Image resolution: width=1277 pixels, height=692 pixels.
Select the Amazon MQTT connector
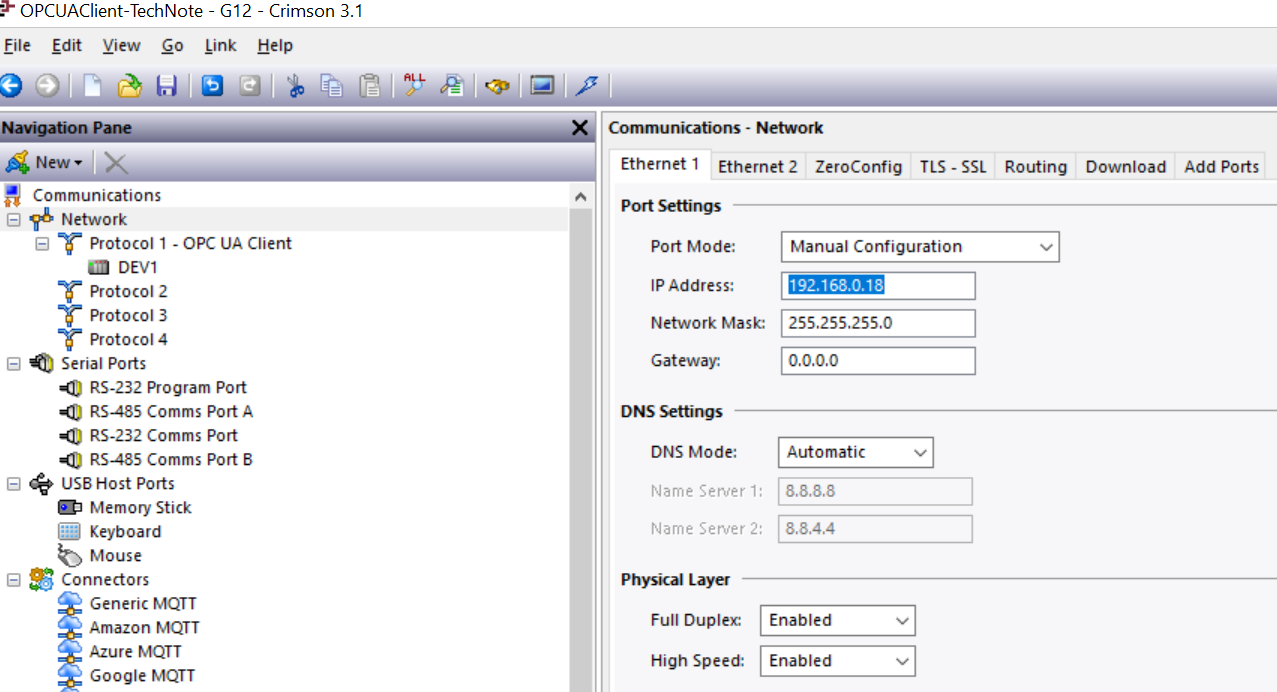144,627
